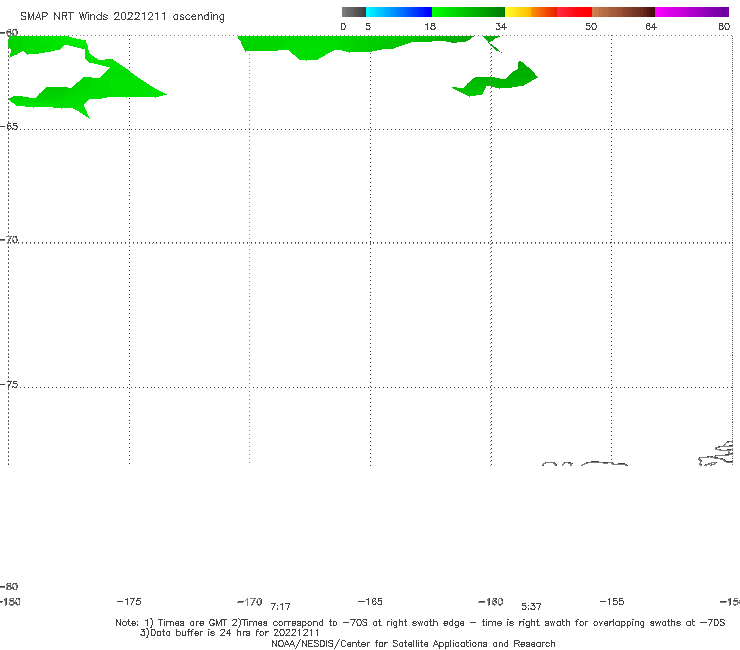Click the coastline outline at bottom right

click(x=716, y=454)
